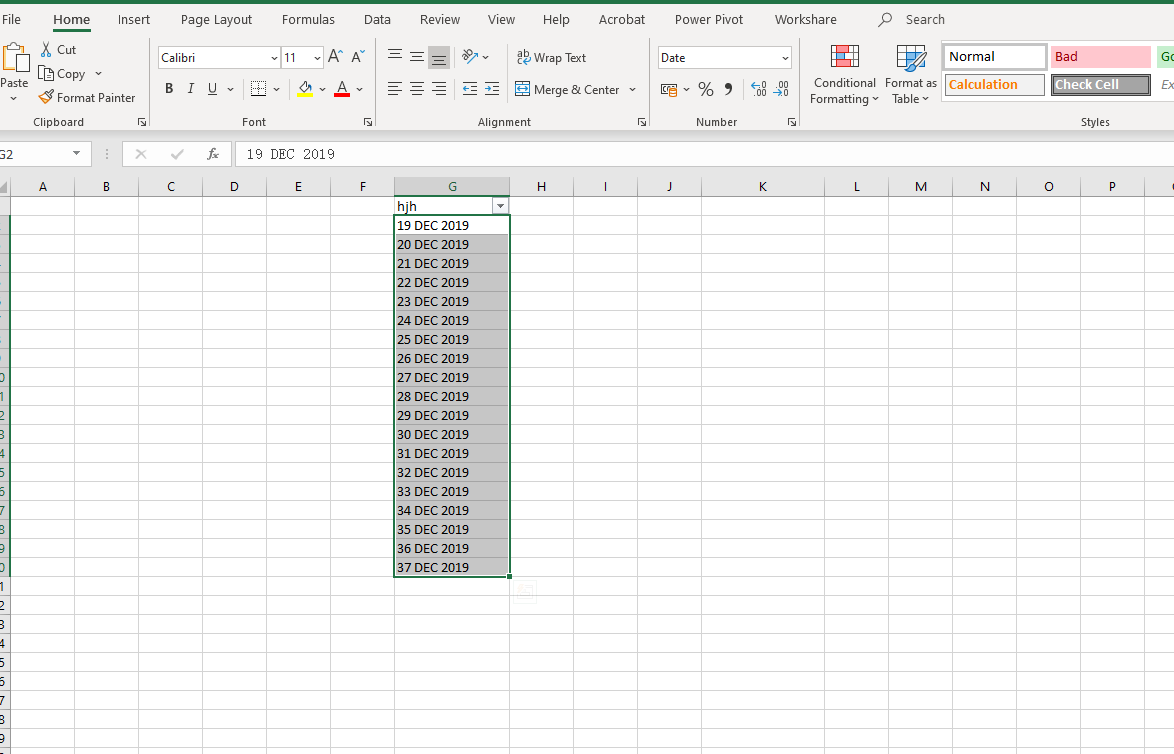Open the Calibri font name dropdown
Image resolution: width=1174 pixels, height=754 pixels.
tap(274, 58)
